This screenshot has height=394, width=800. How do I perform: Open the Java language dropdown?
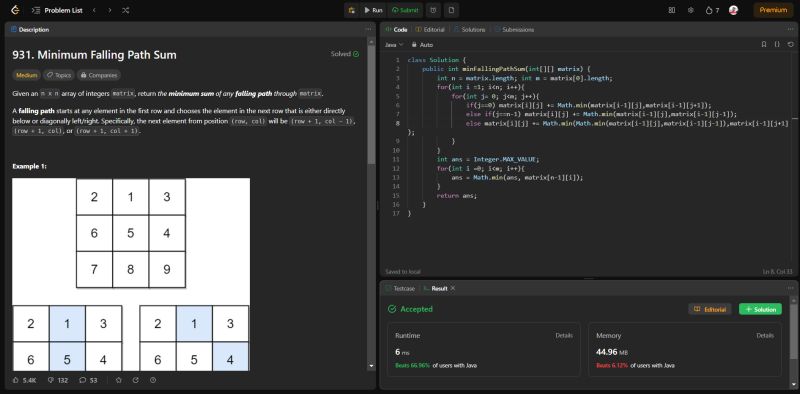tap(393, 45)
